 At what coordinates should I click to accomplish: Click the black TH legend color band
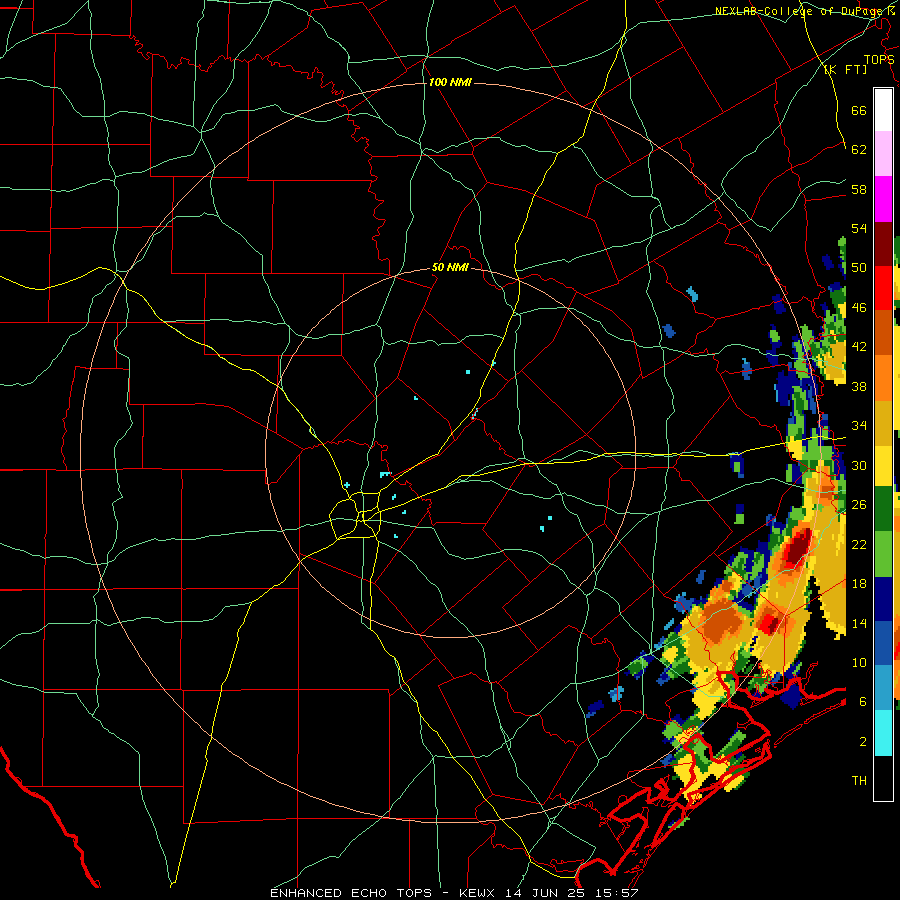pyautogui.click(x=883, y=778)
